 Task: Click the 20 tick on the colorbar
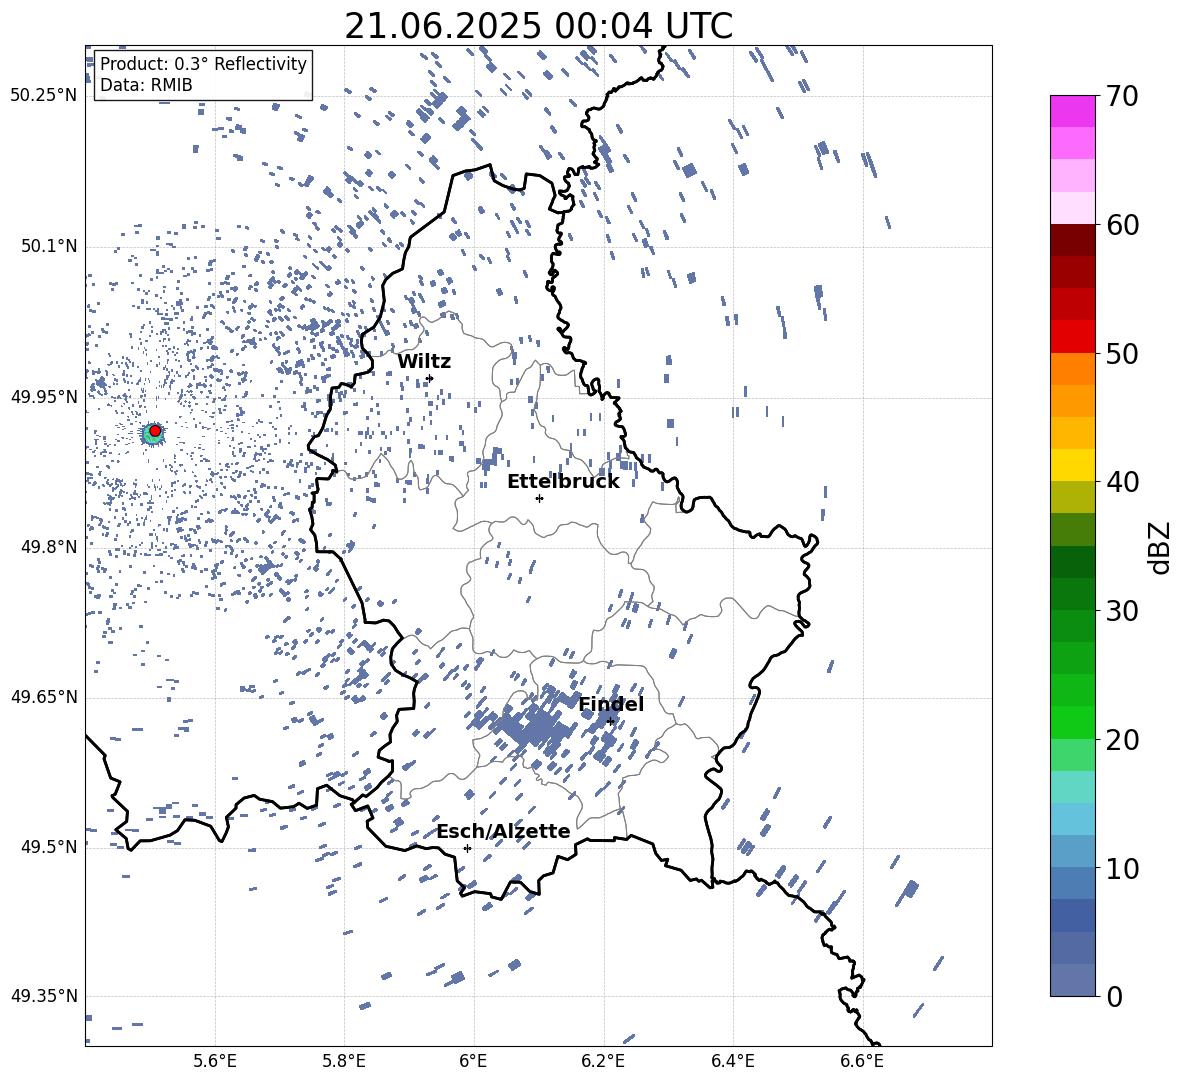1122,739
